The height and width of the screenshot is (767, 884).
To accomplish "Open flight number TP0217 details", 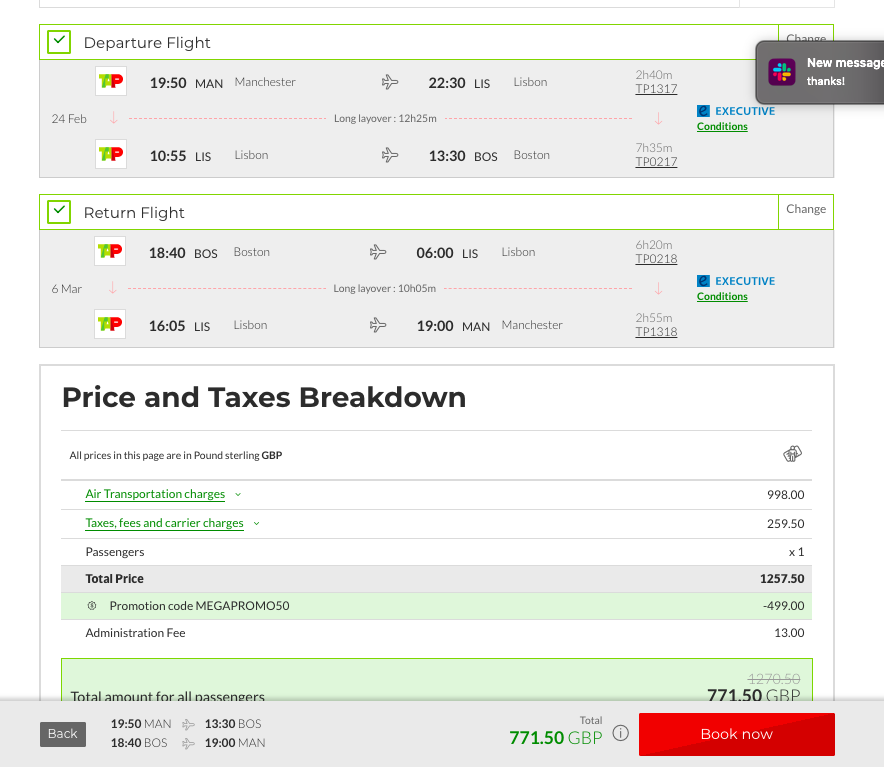I will pos(656,162).
